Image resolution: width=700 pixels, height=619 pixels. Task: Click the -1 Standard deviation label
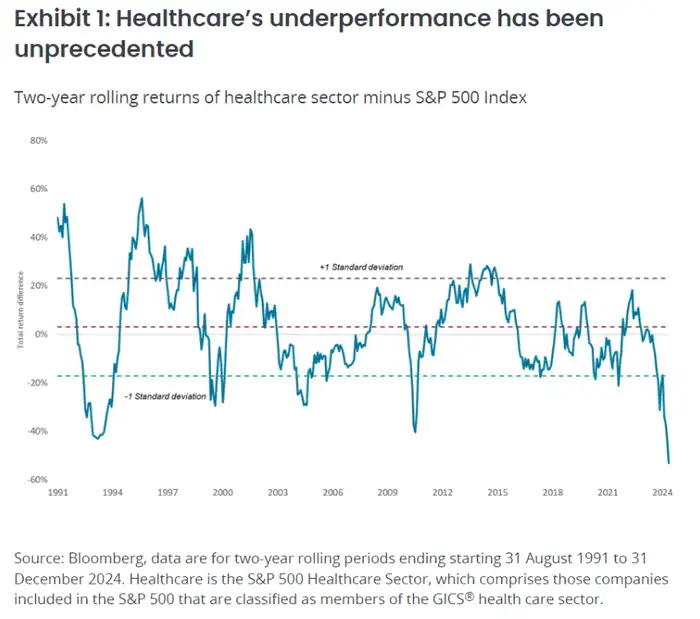tap(165, 396)
